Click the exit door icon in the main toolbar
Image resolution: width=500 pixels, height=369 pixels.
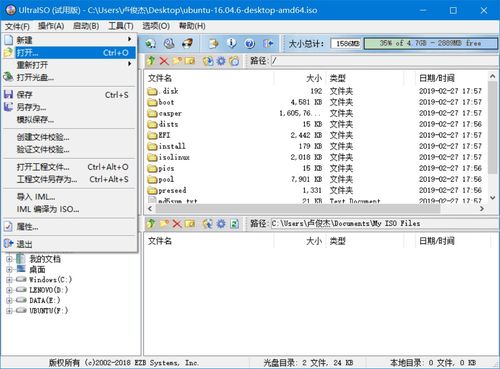point(268,43)
